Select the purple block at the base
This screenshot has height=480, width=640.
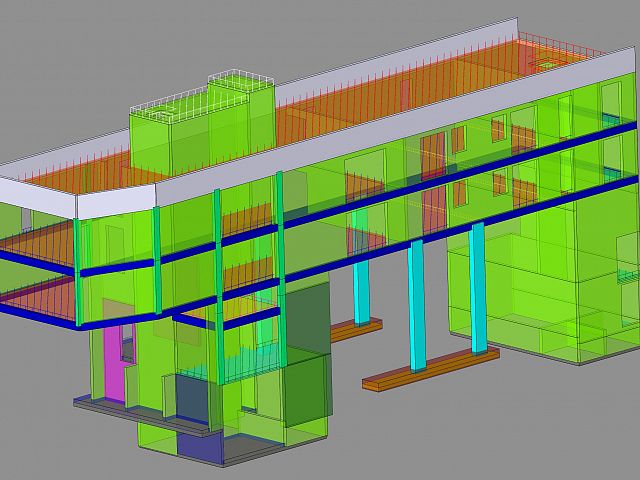[200, 446]
